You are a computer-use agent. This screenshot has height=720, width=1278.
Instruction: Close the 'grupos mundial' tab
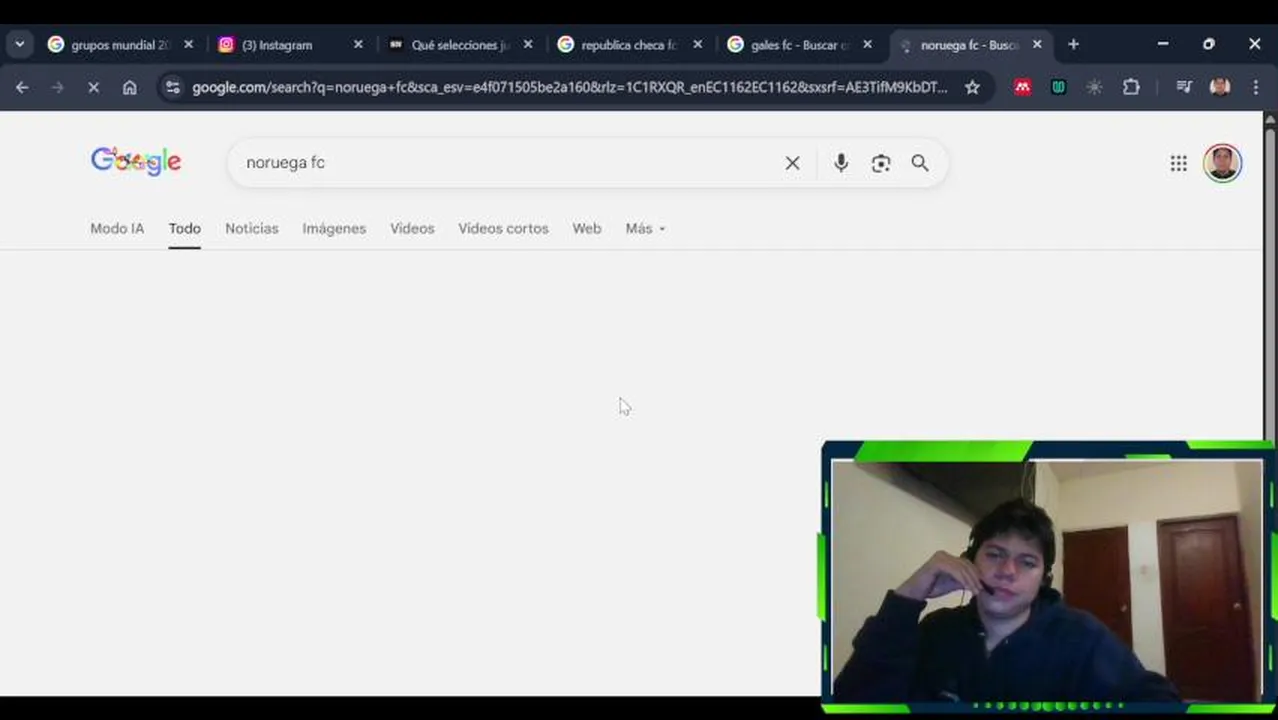click(x=188, y=45)
